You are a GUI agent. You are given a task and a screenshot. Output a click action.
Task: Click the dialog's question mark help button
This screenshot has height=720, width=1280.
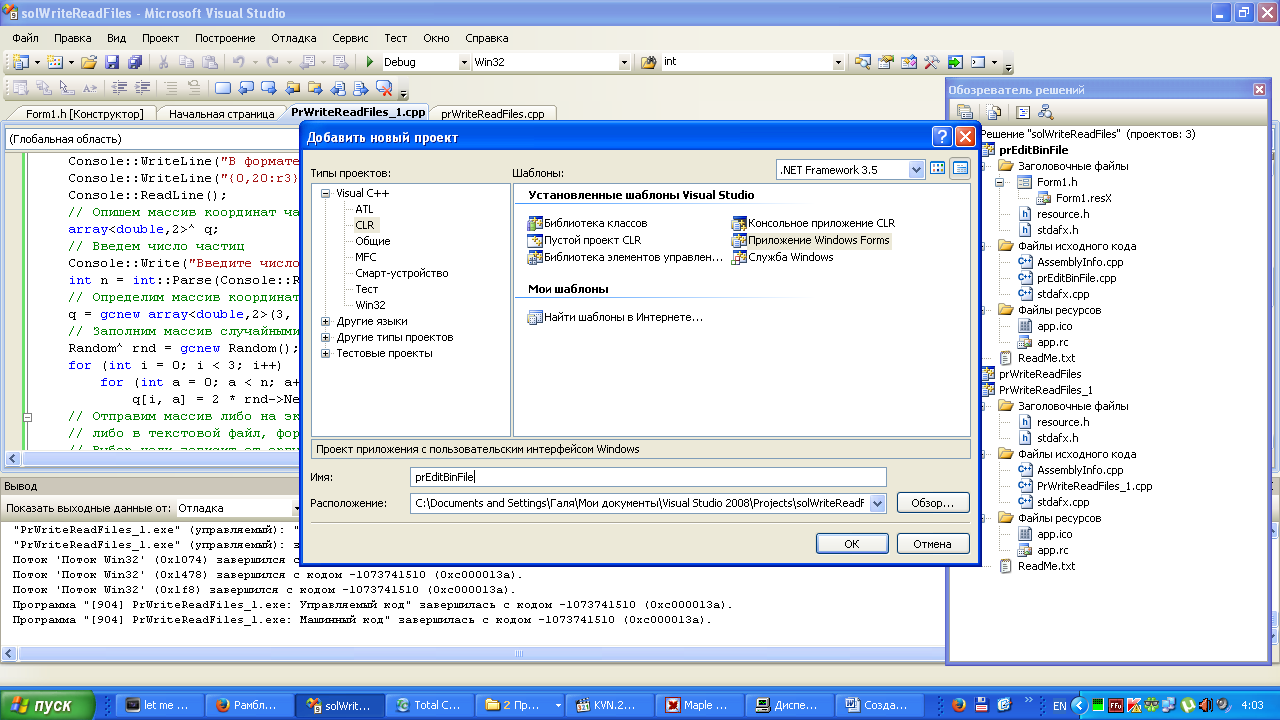(942, 137)
